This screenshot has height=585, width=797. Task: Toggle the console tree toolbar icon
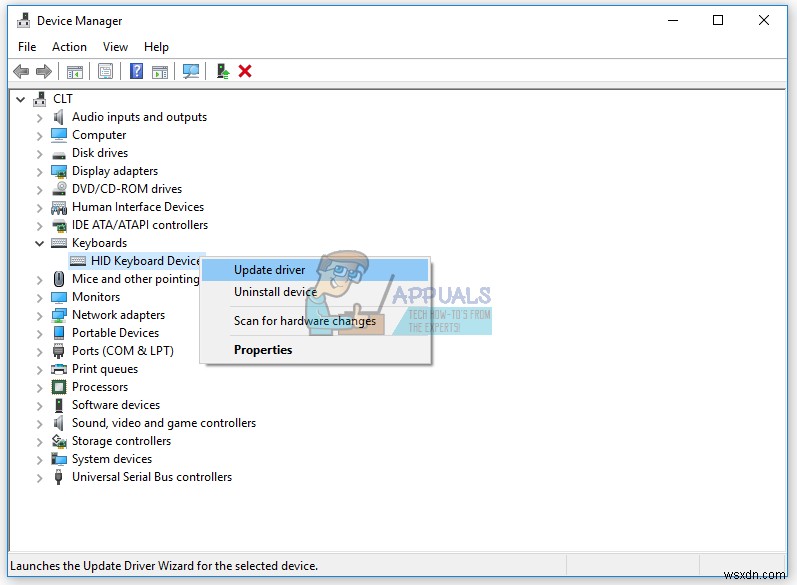(x=75, y=71)
